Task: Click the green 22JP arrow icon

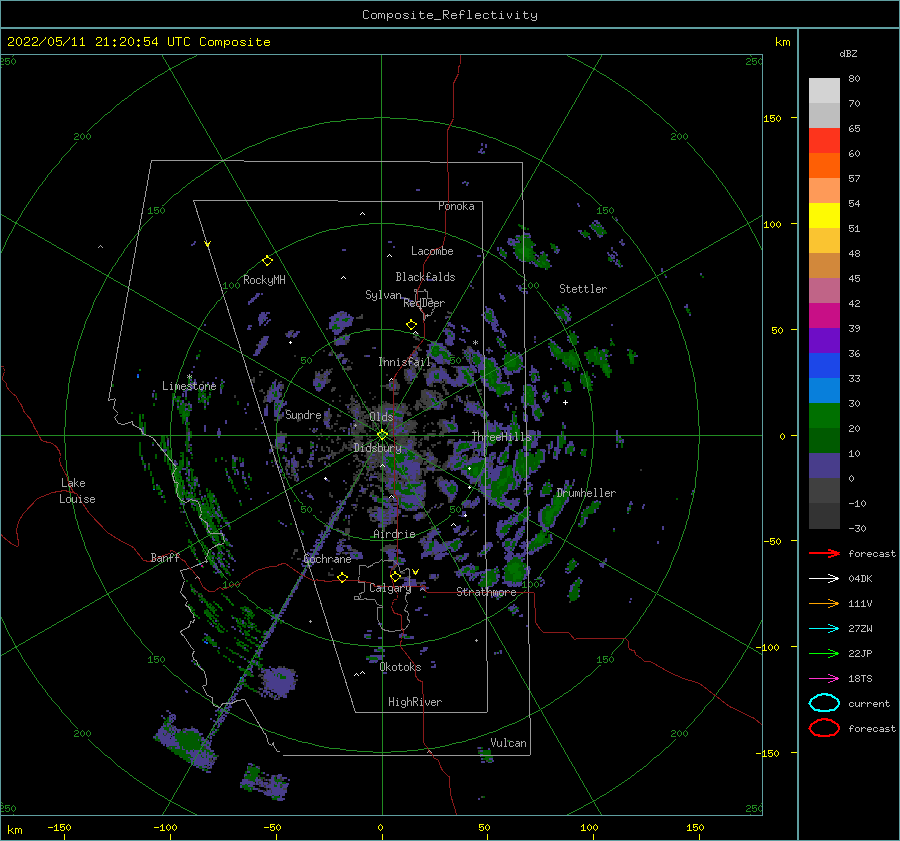Action: click(x=824, y=653)
